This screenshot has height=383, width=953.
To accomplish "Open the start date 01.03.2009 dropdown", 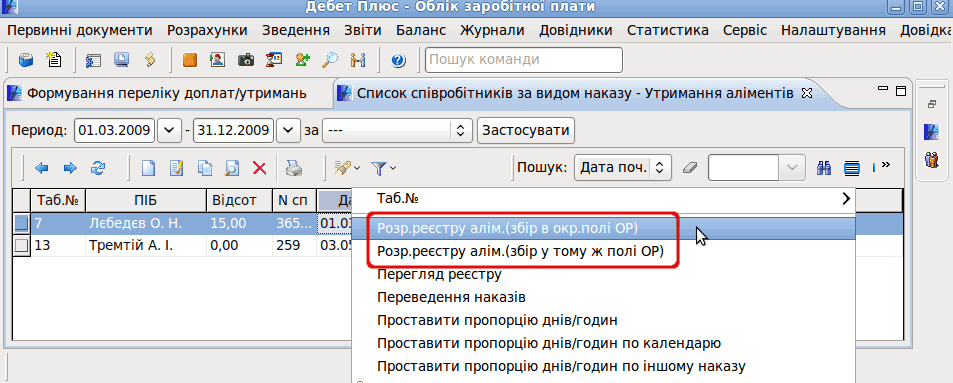I will pyautogui.click(x=170, y=130).
